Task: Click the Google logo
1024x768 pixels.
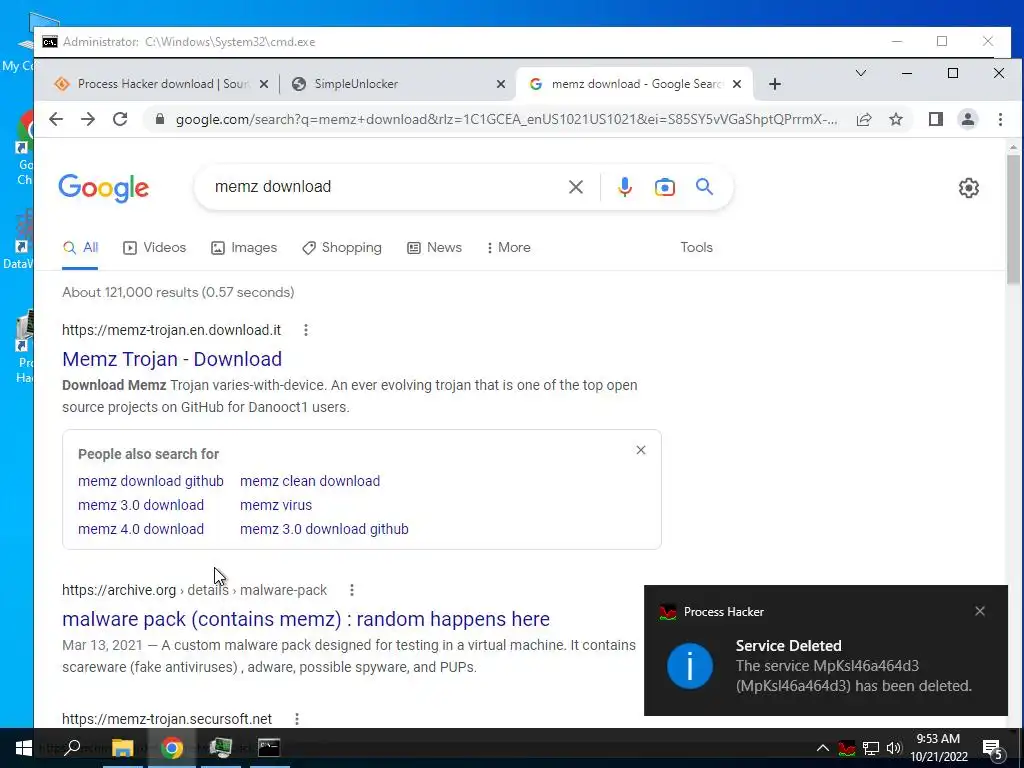Action: pos(104,188)
